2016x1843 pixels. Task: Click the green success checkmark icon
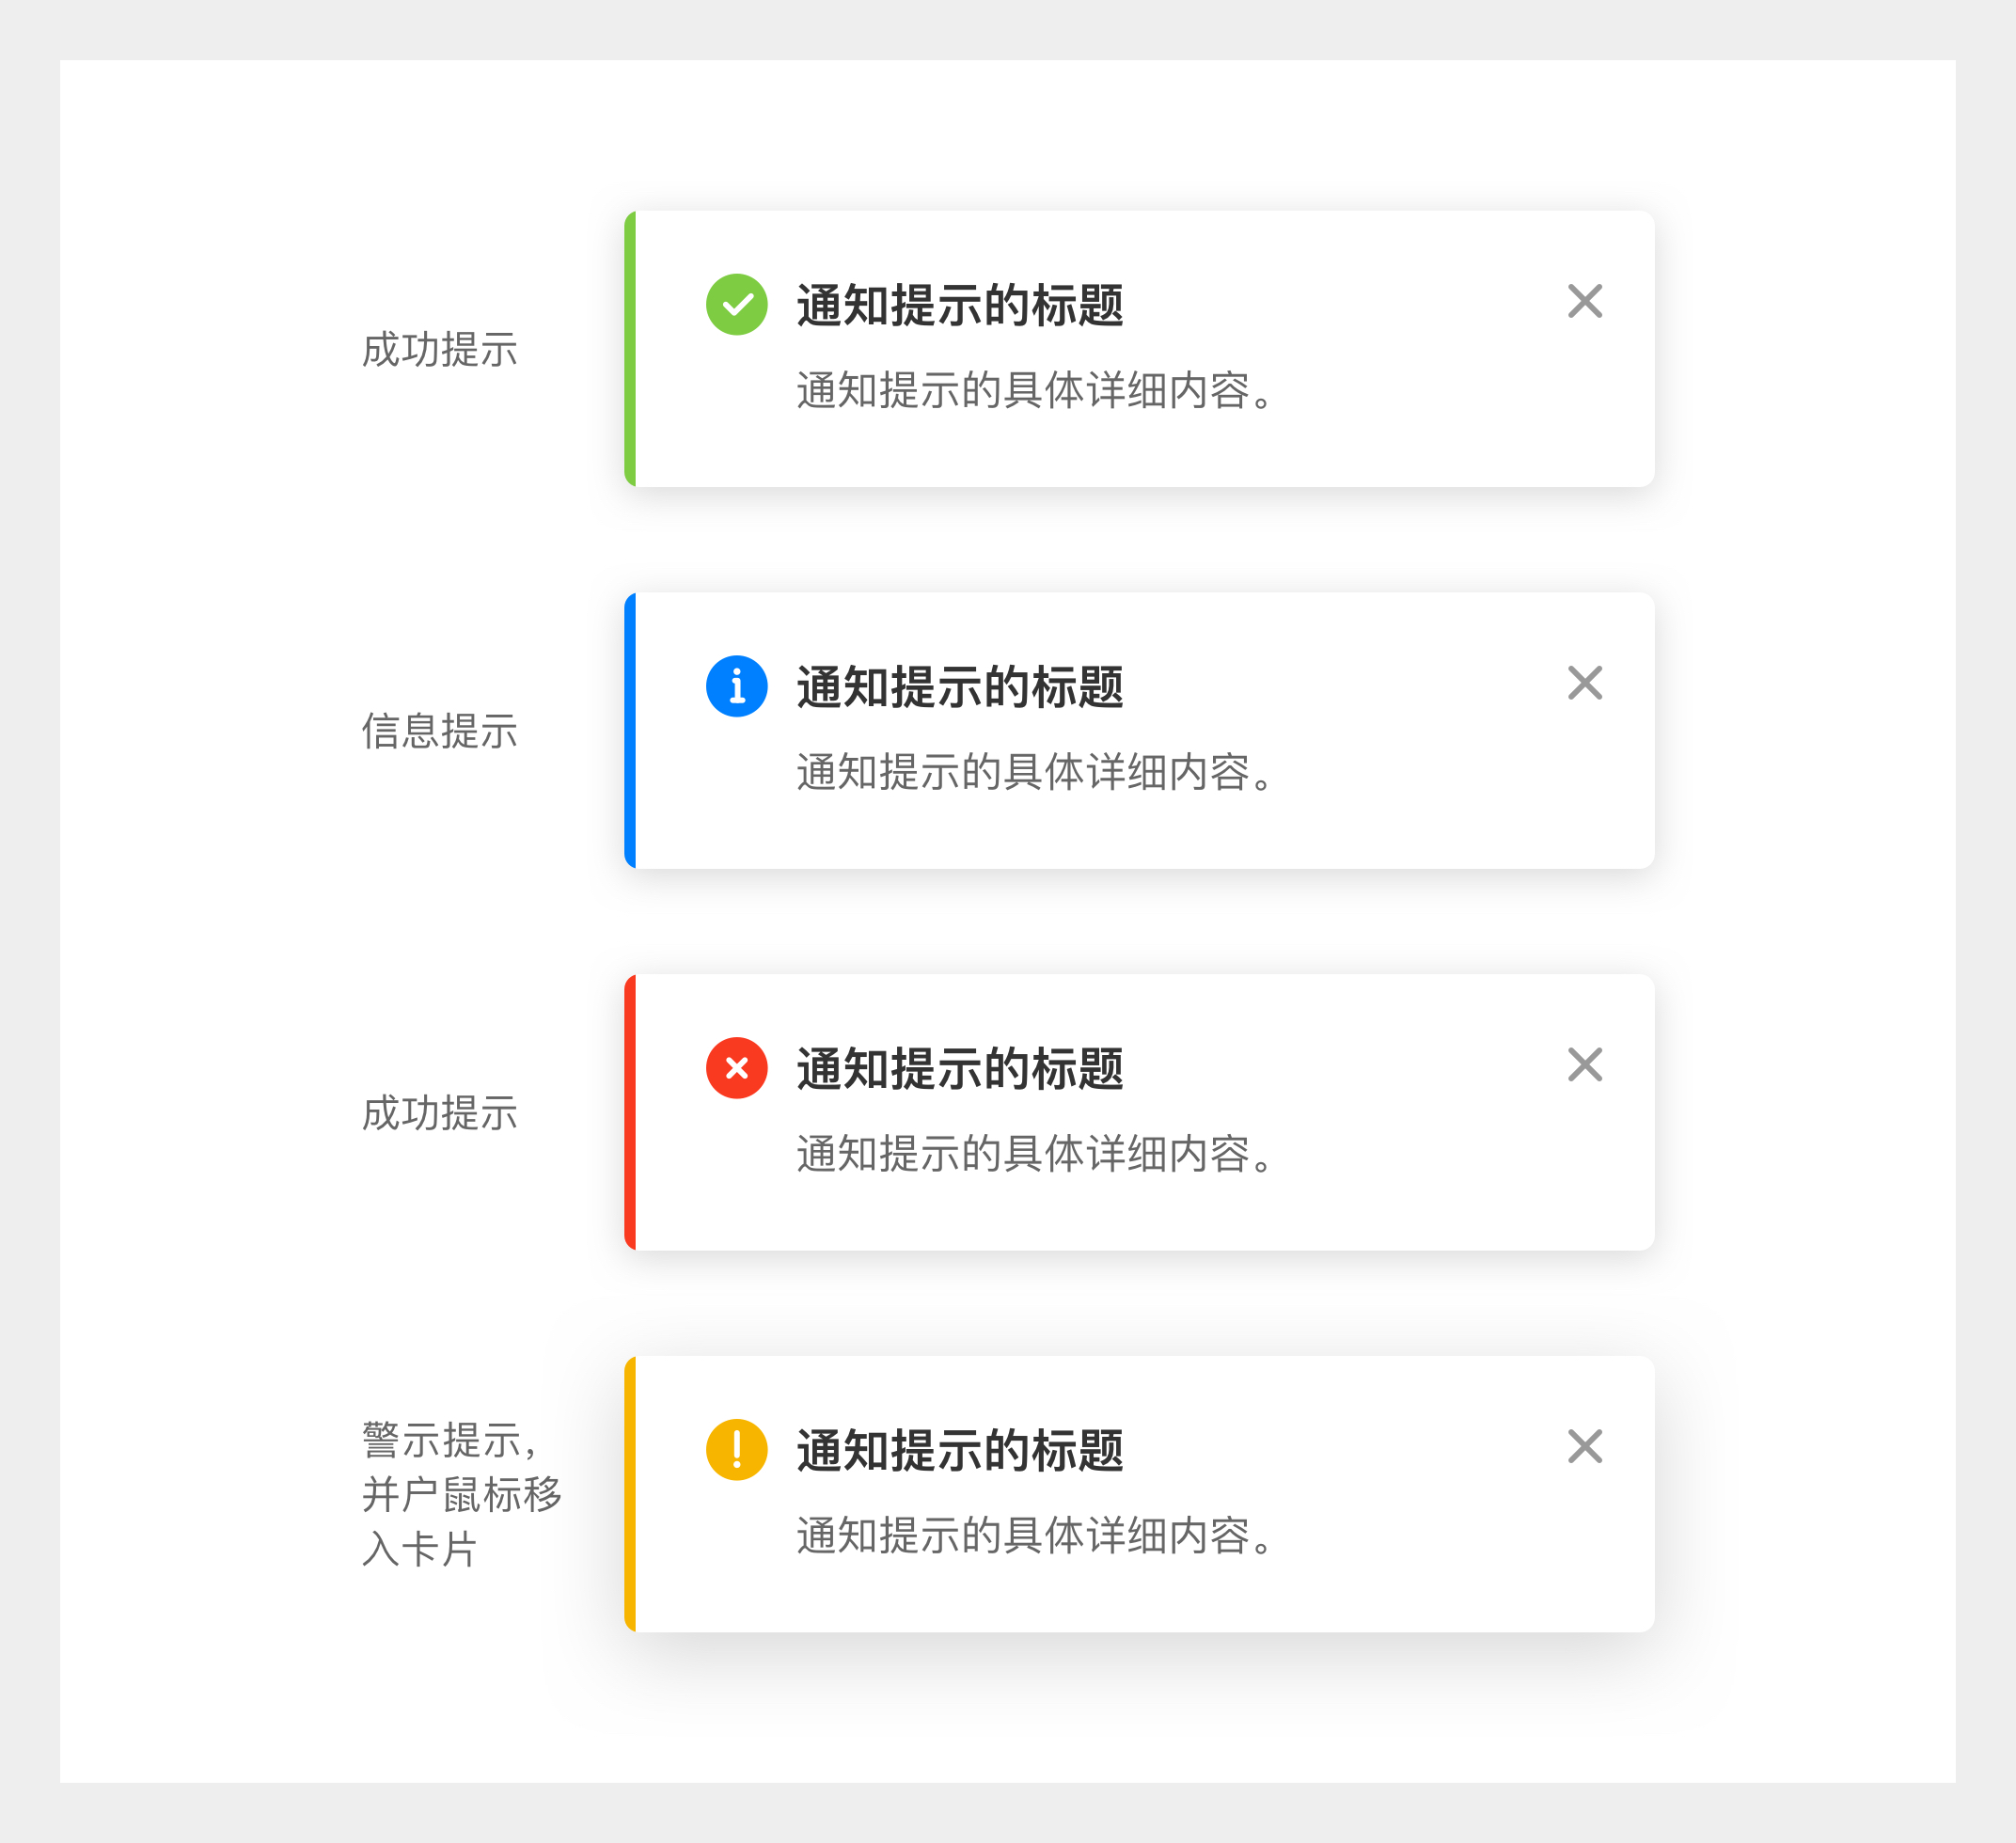pos(736,304)
